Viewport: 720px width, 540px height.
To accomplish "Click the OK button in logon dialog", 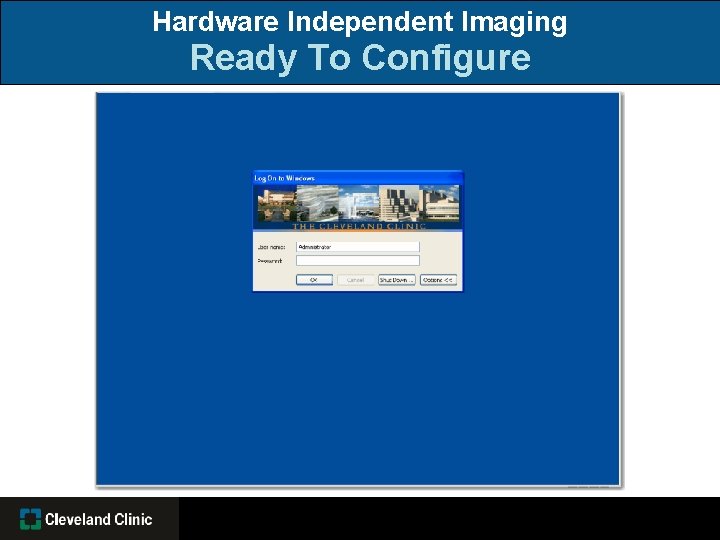I will (x=314, y=280).
